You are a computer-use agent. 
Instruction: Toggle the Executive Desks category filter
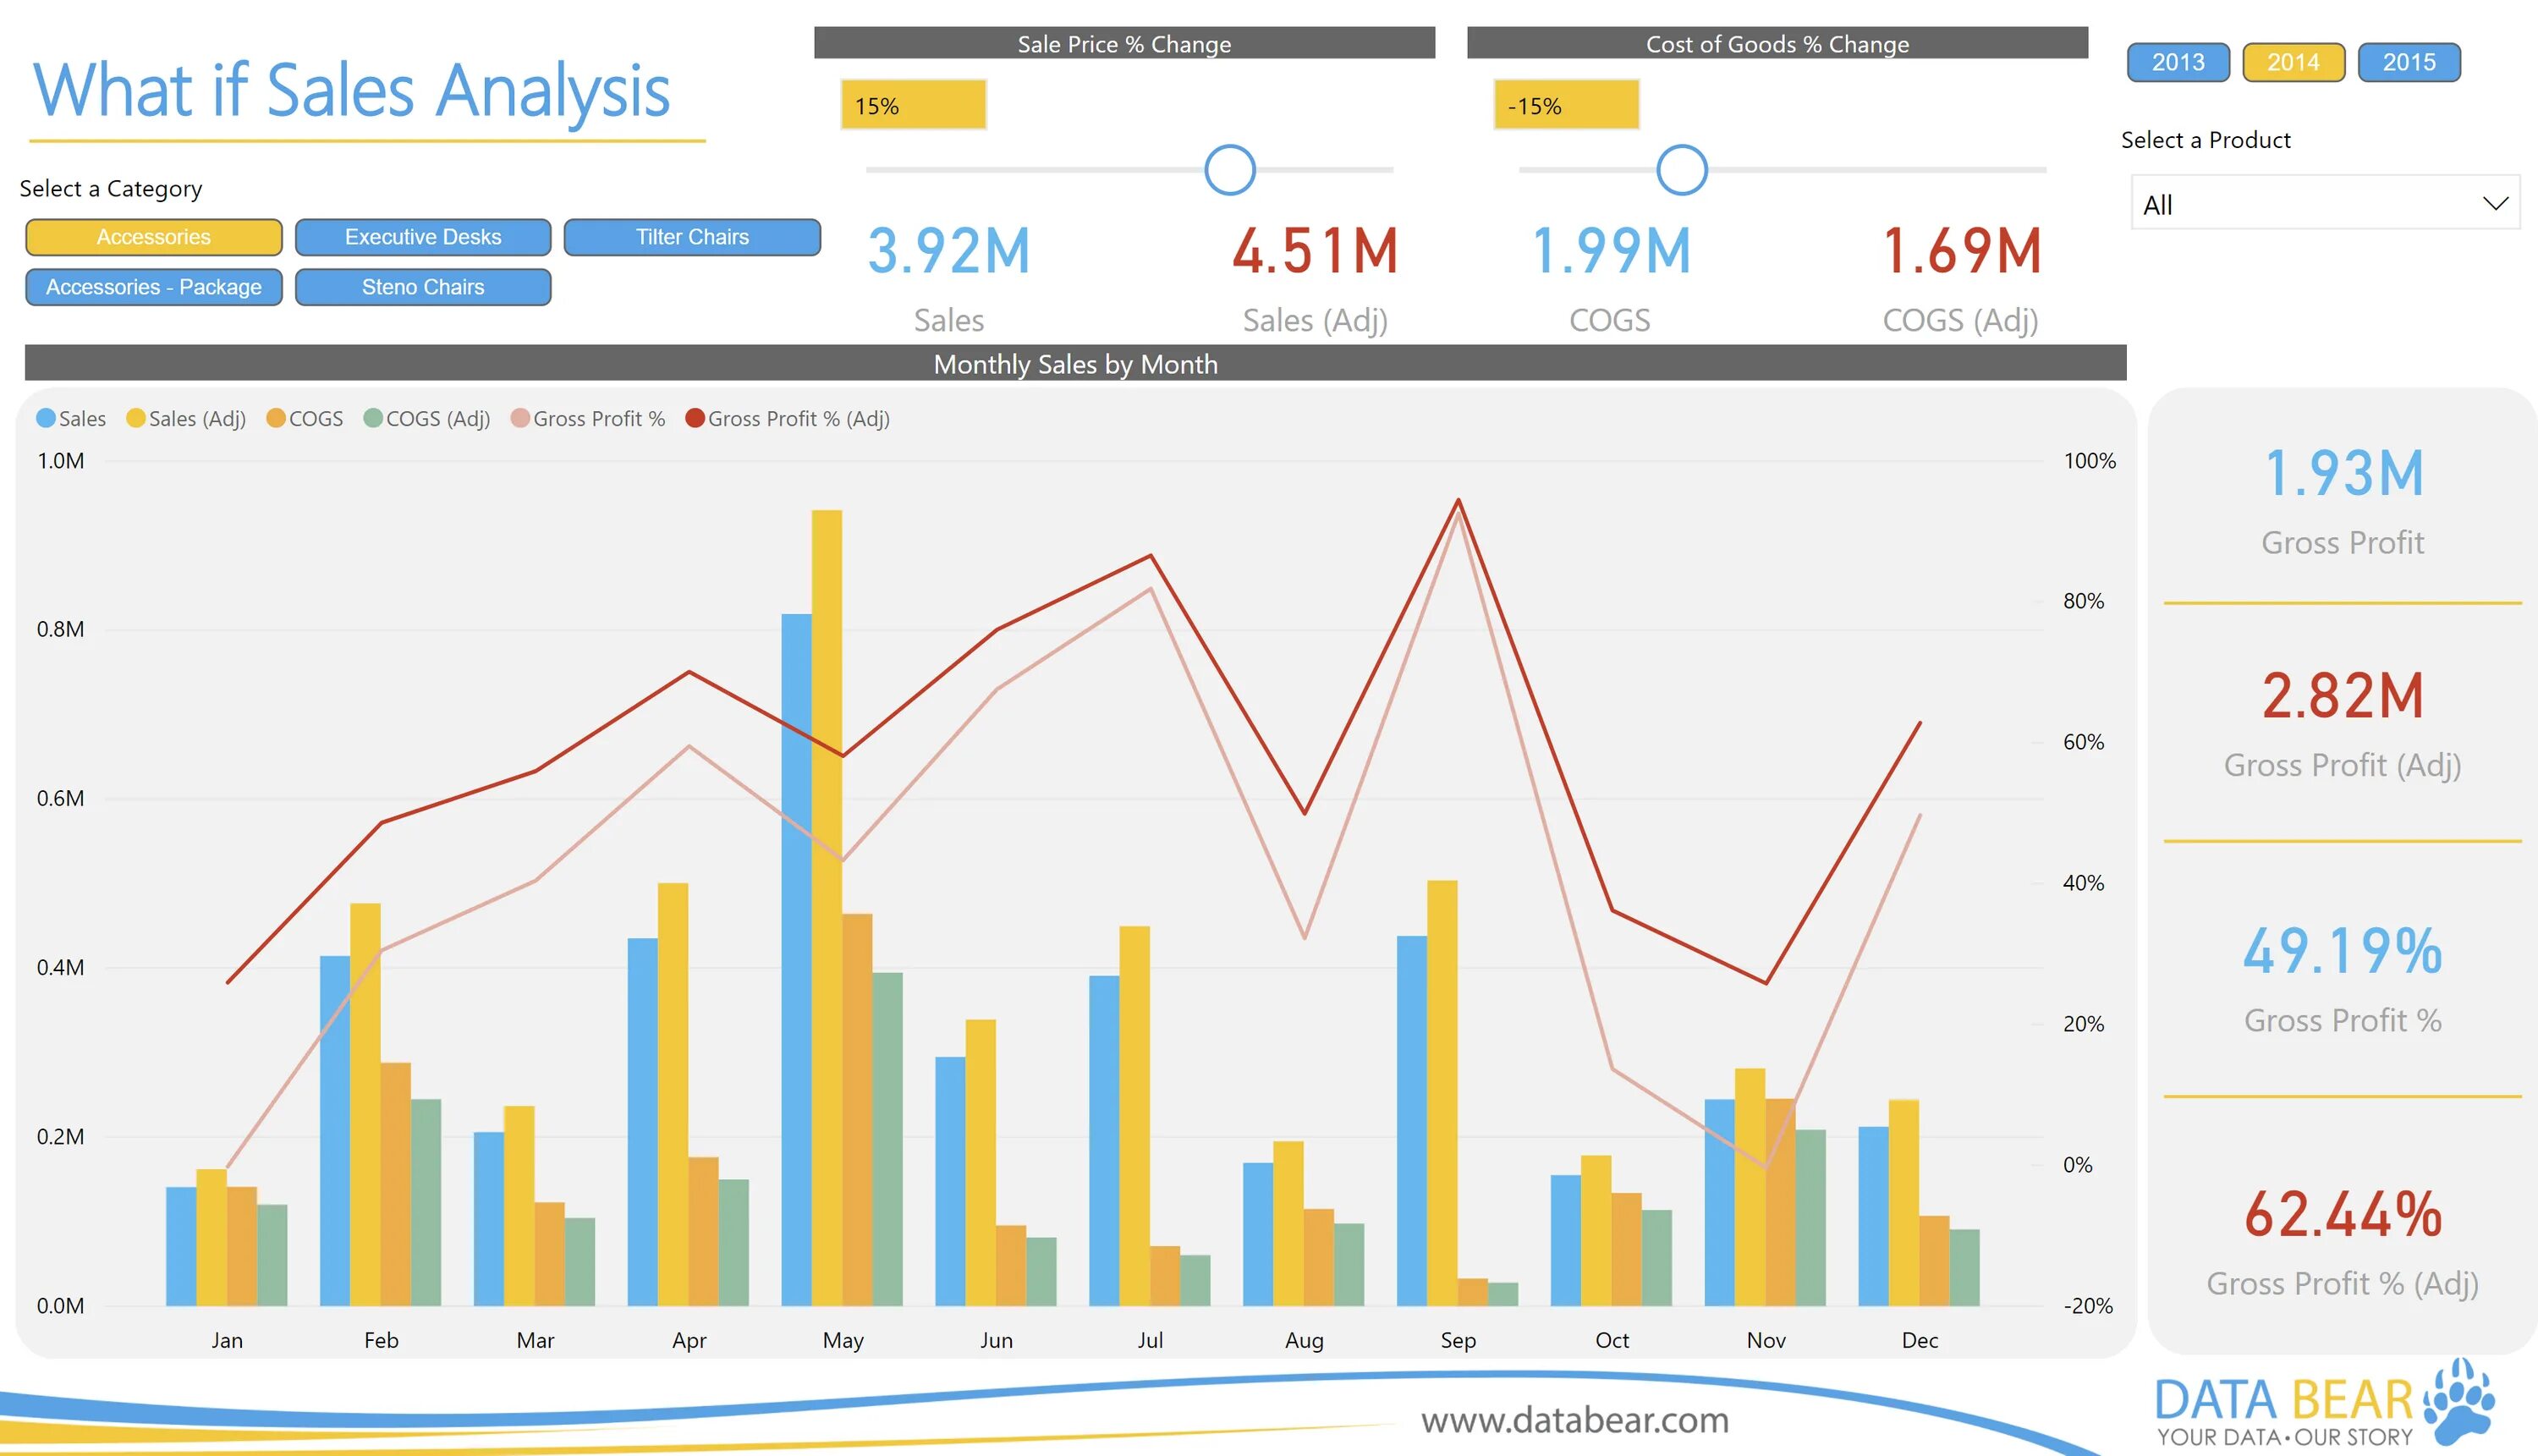423,237
